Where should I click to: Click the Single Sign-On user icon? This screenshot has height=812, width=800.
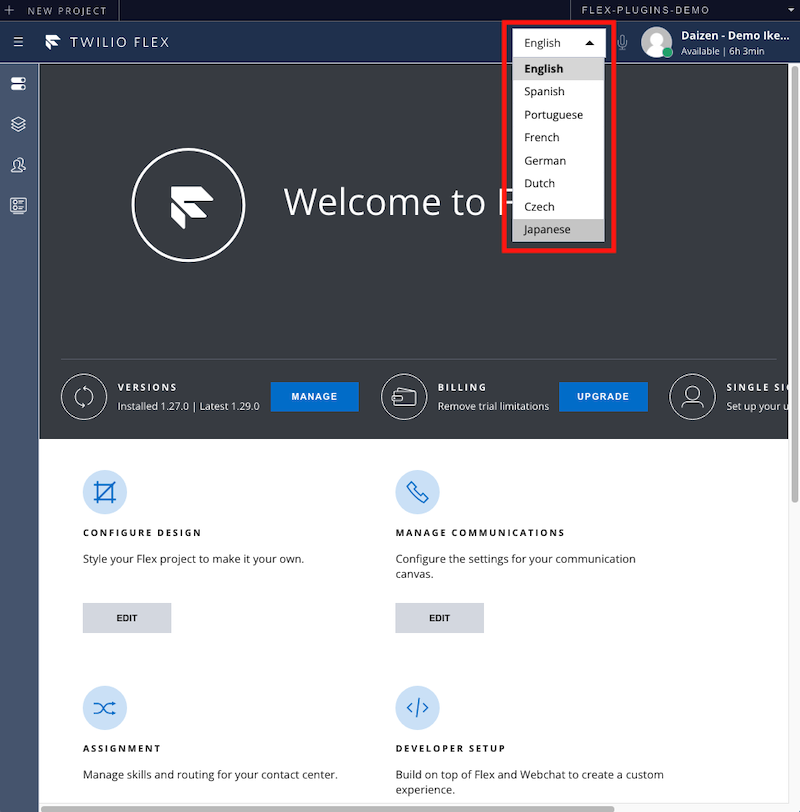692,397
